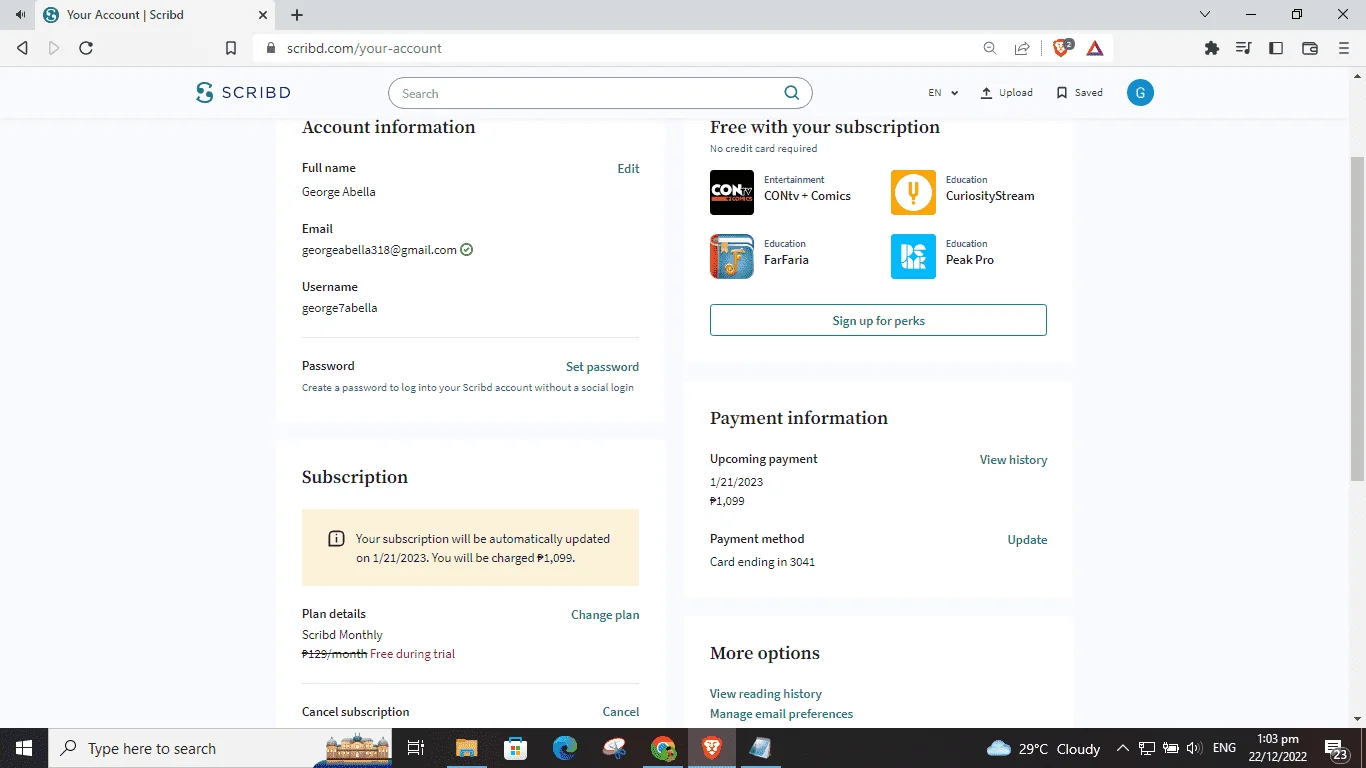The width and height of the screenshot is (1366, 768).
Task: Toggle the browser sidebar panel
Action: tap(1276, 48)
